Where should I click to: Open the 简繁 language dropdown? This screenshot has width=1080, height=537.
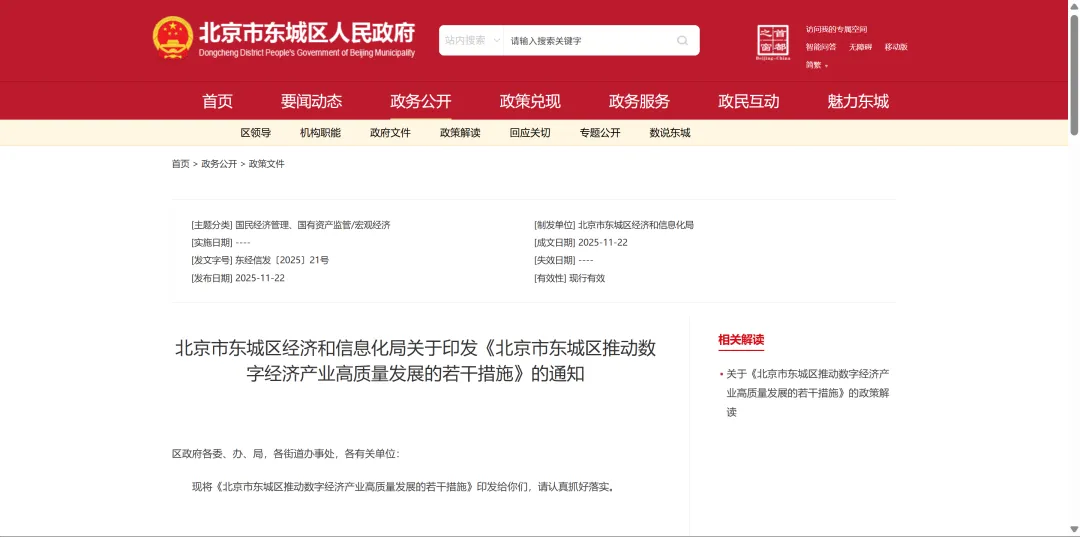click(x=817, y=65)
